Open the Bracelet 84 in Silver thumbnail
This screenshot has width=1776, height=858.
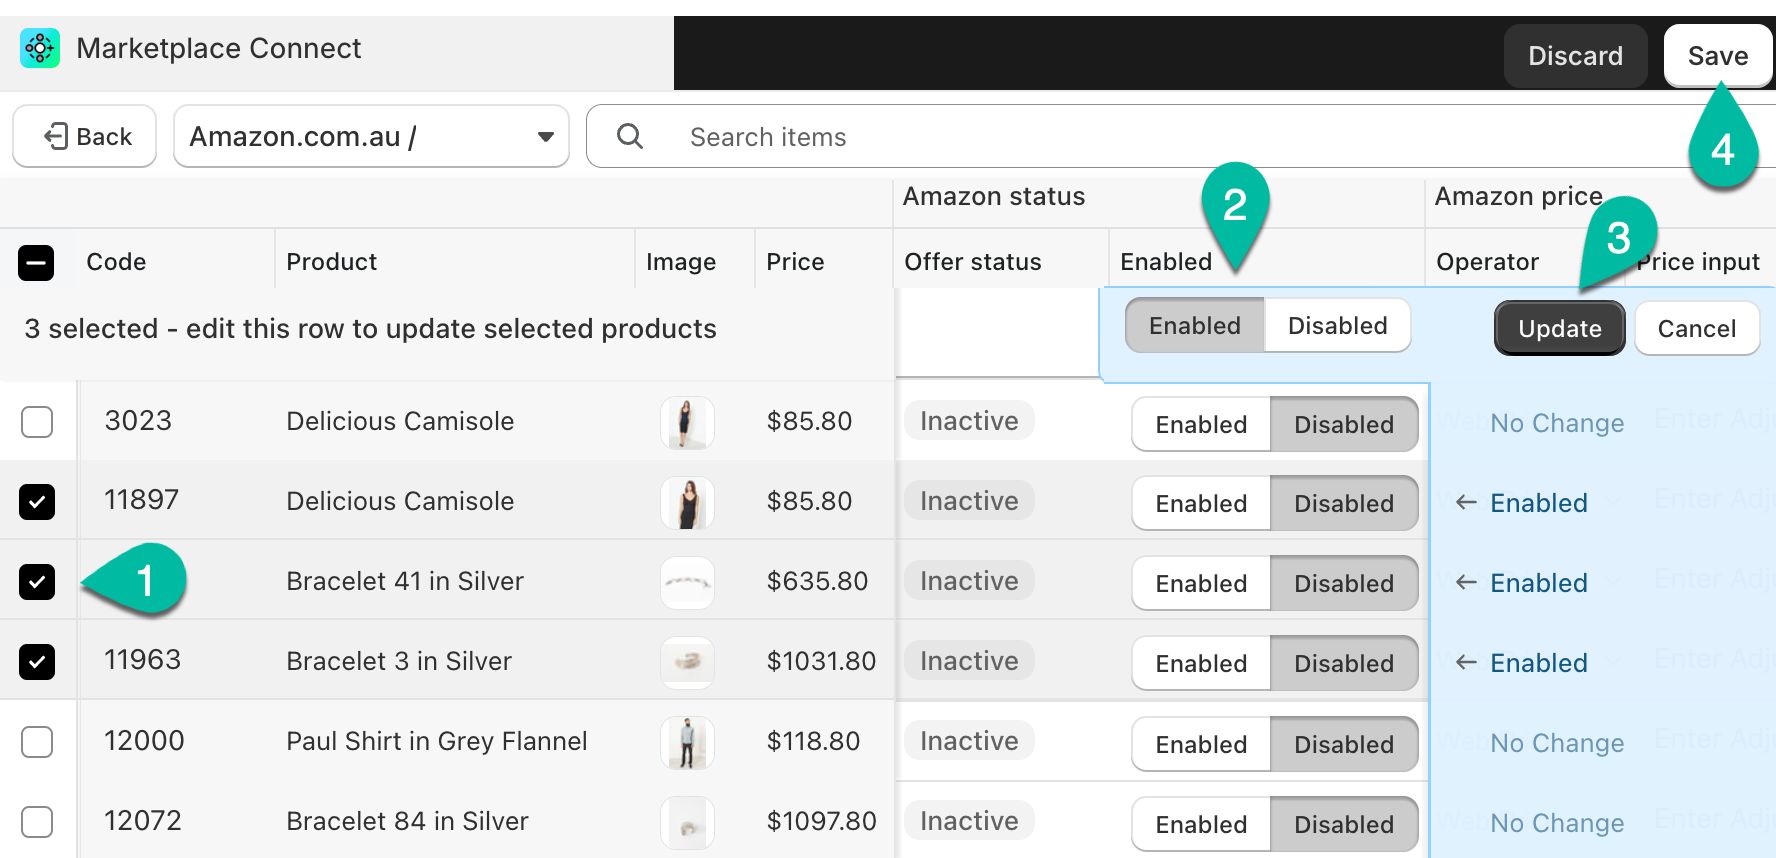pyautogui.click(x=687, y=823)
